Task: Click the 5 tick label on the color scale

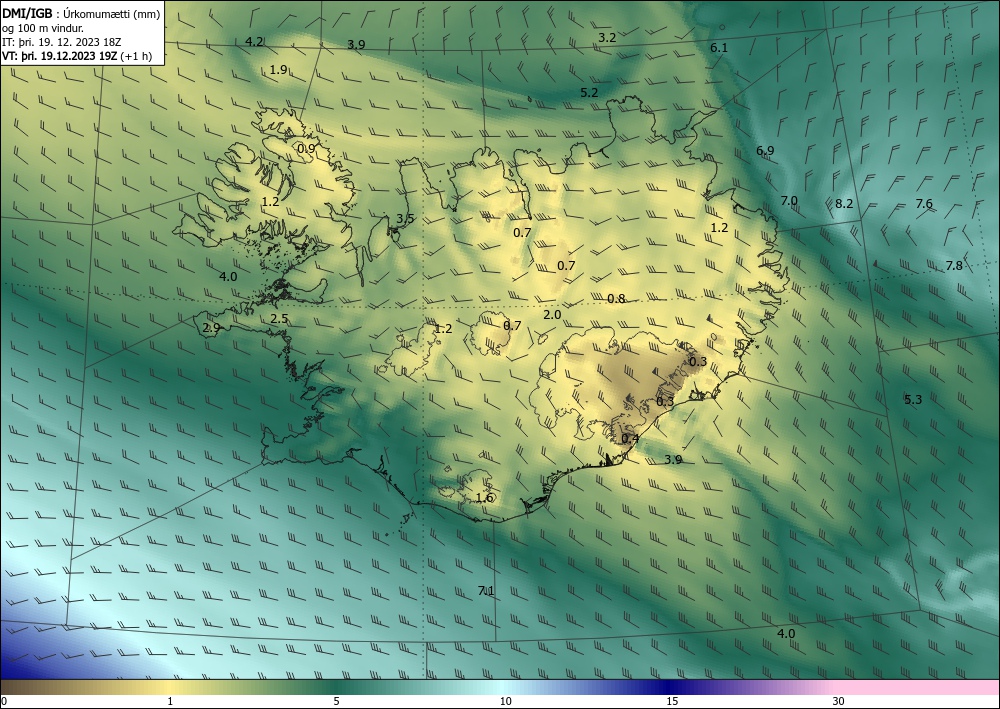Action: tap(336, 701)
